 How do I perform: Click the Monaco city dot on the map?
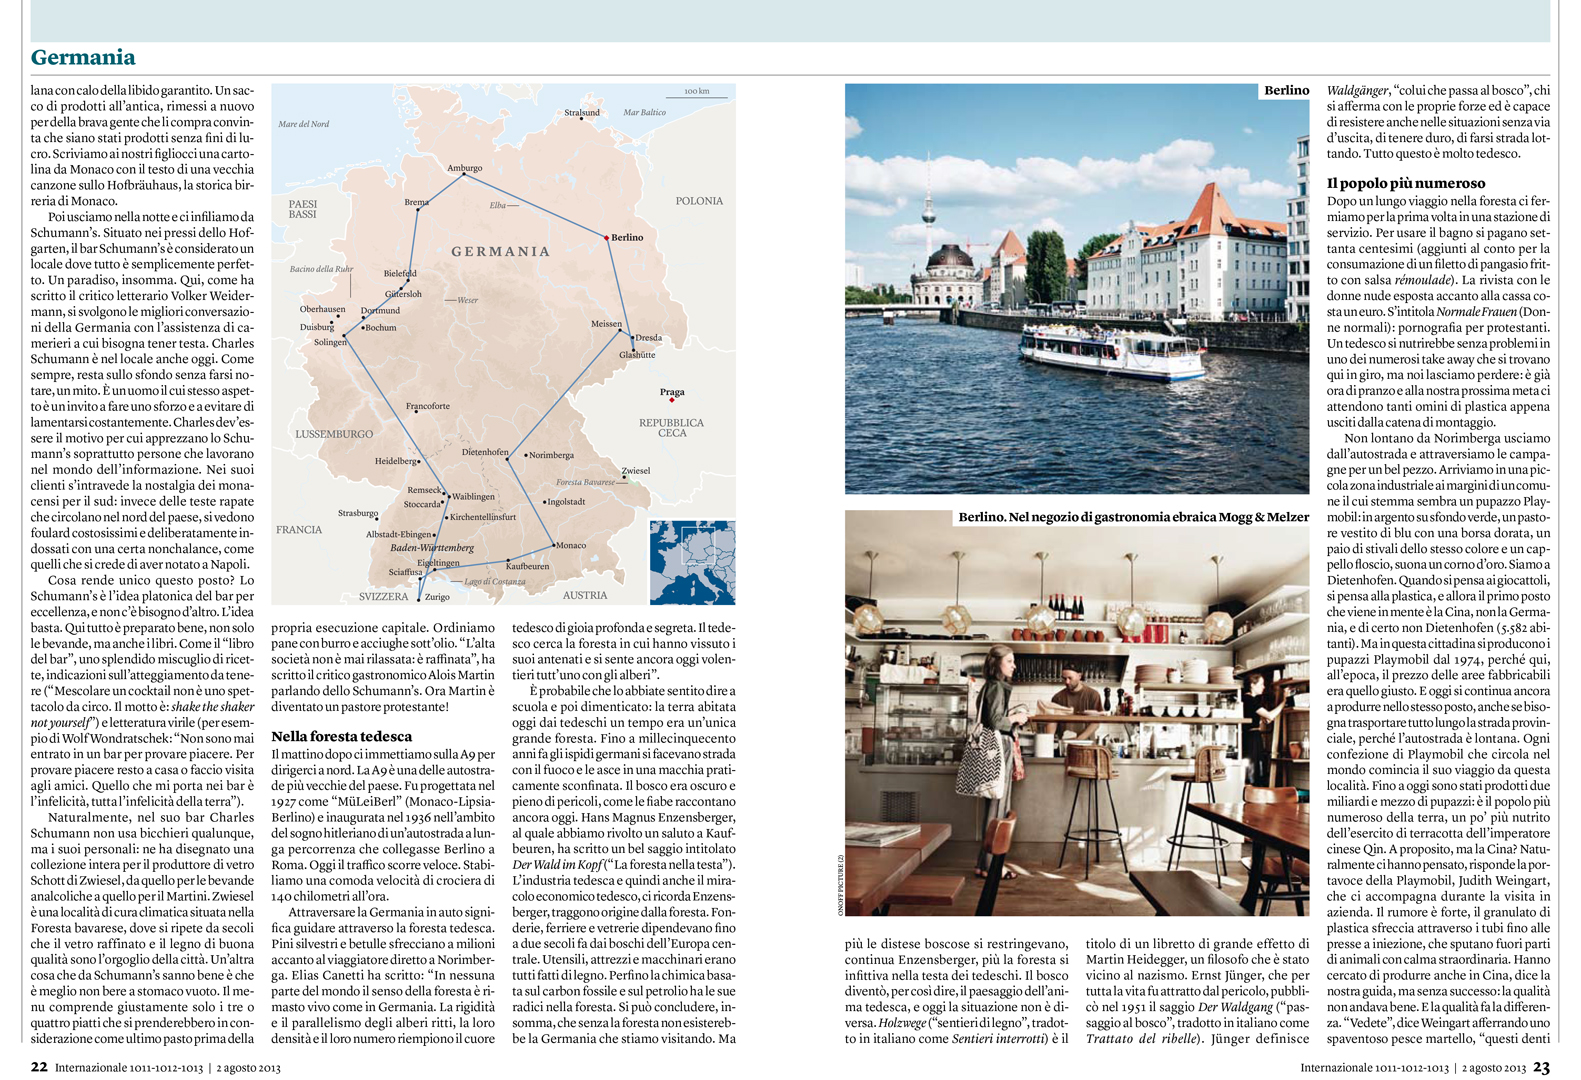tap(554, 545)
